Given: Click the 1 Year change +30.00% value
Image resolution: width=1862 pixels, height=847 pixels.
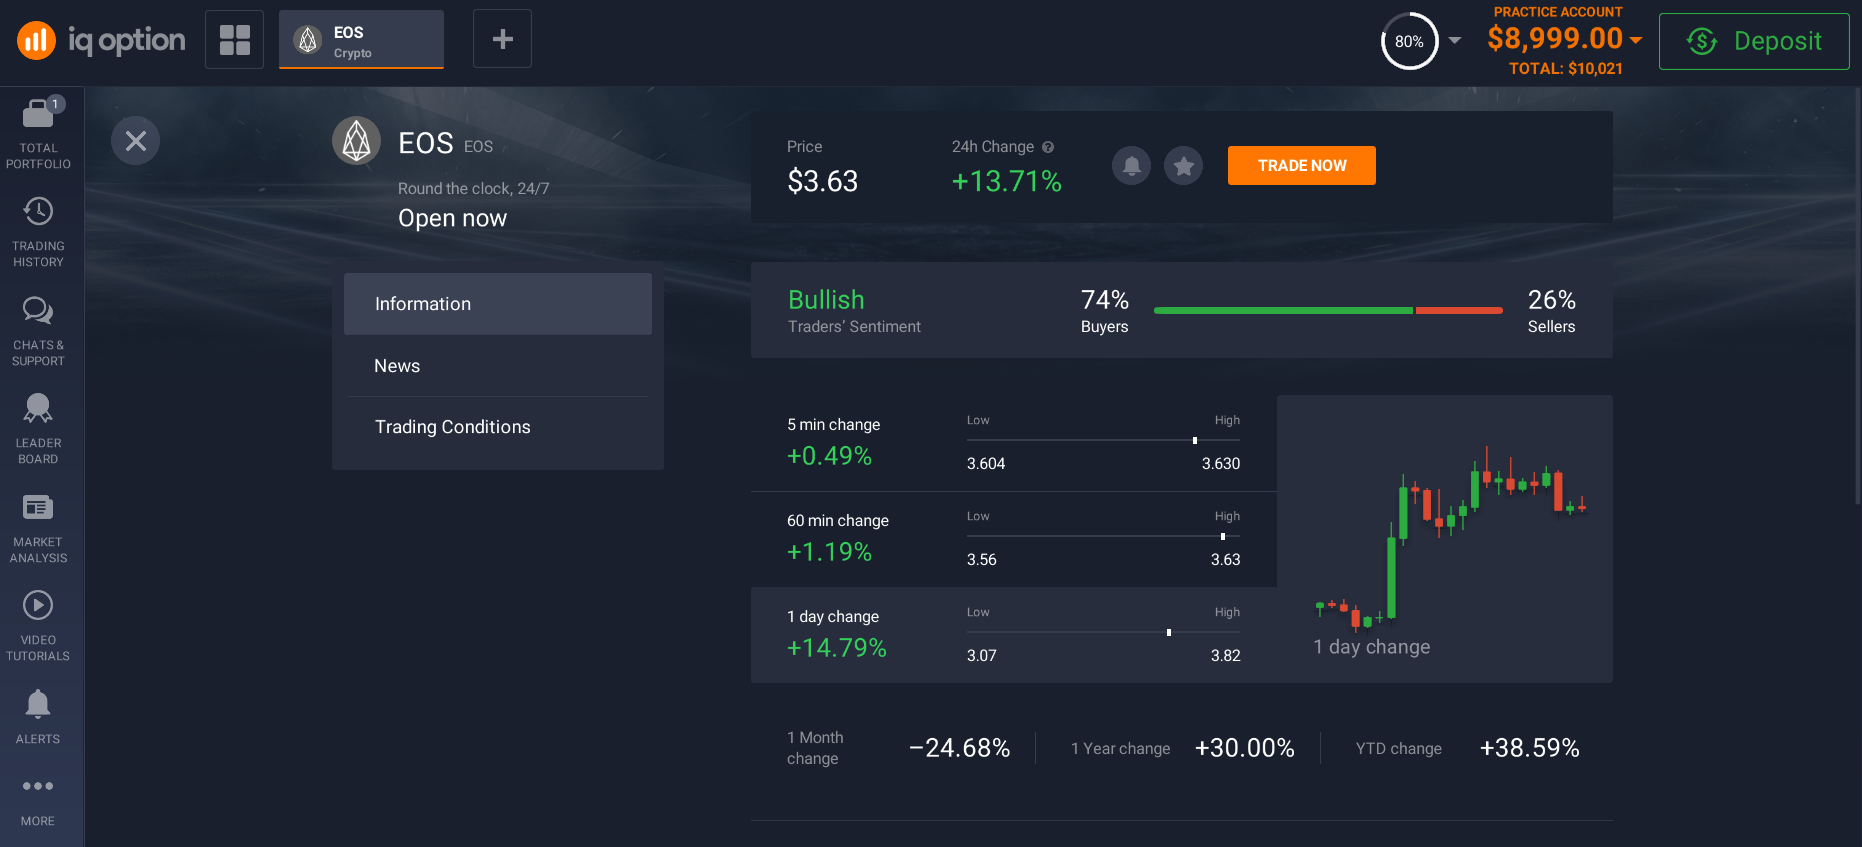Looking at the screenshot, I should pyautogui.click(x=1244, y=748).
